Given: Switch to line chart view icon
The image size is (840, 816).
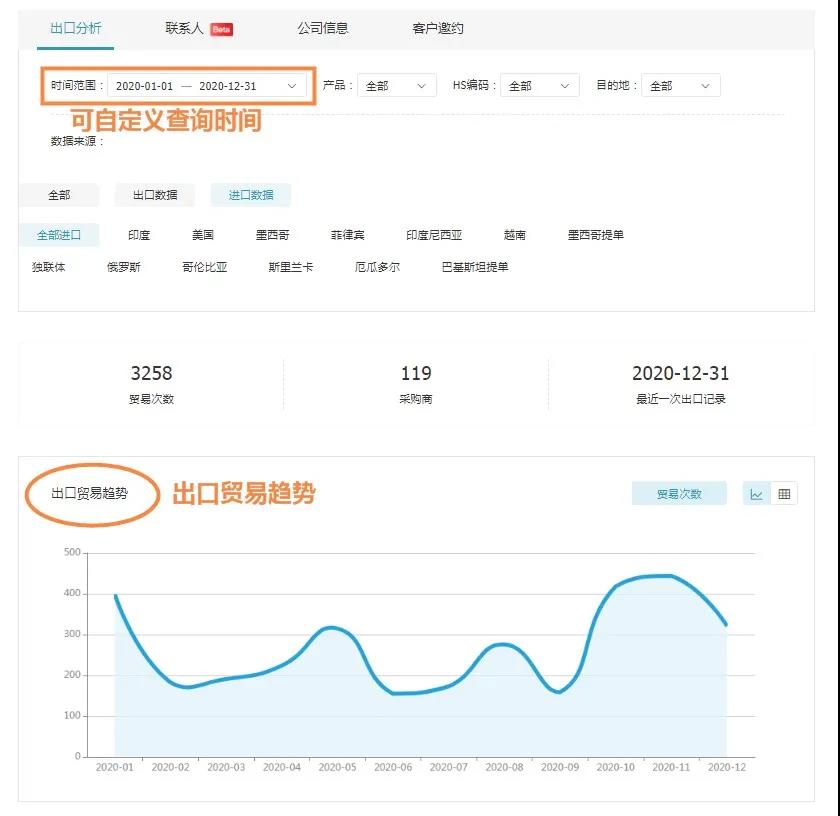Looking at the screenshot, I should (757, 494).
